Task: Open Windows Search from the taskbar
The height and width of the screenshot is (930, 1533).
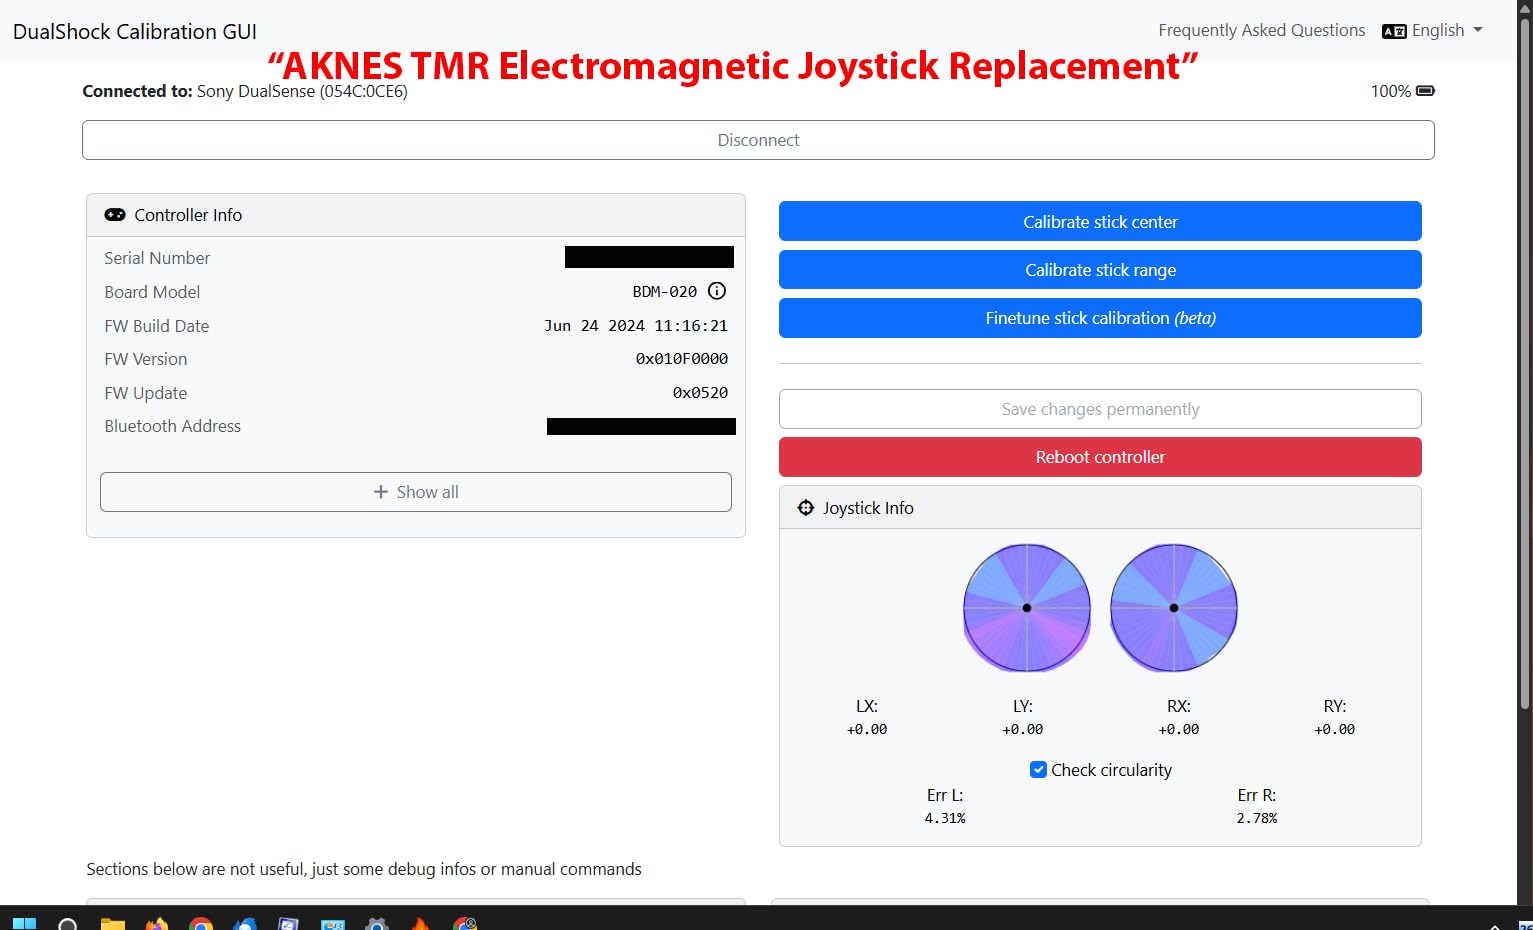Action: tap(68, 923)
